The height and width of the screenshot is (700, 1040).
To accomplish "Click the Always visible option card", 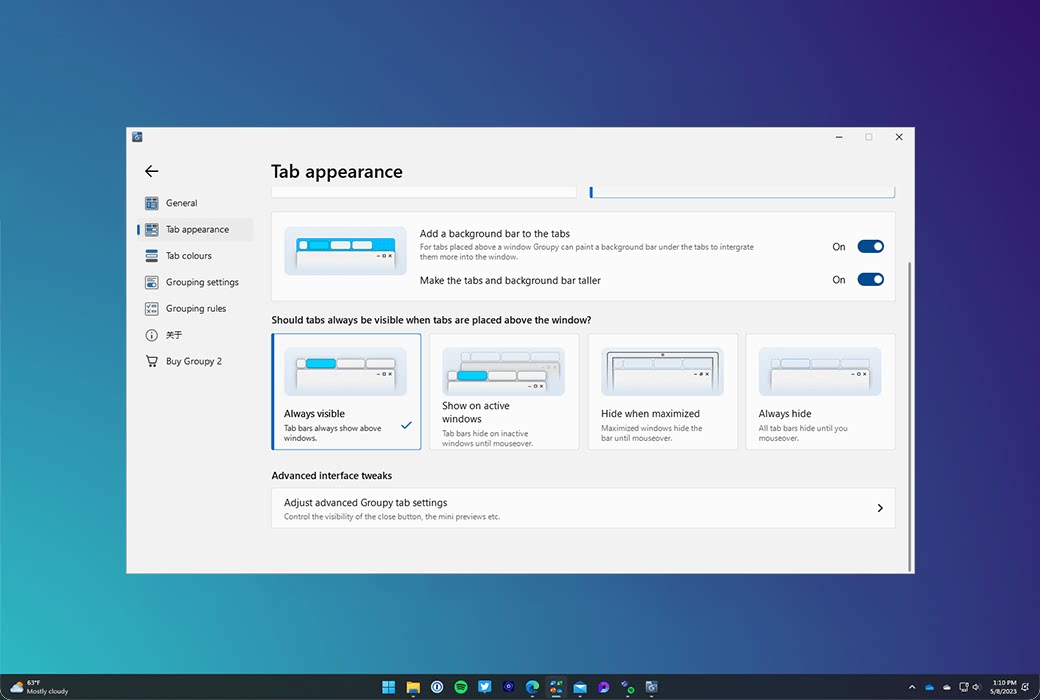I will [346, 392].
